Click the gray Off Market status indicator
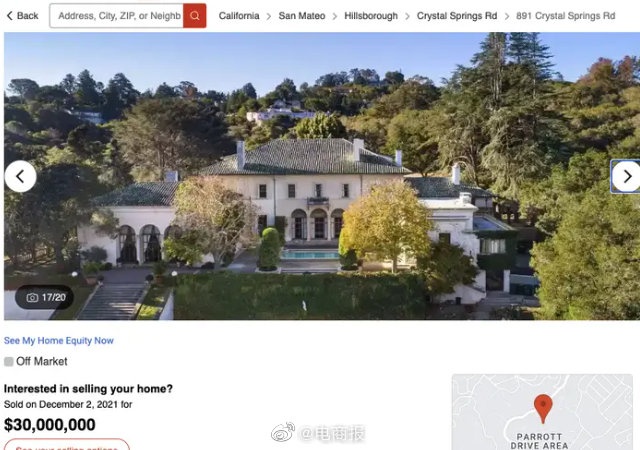This screenshot has width=640, height=450. [x=9, y=361]
